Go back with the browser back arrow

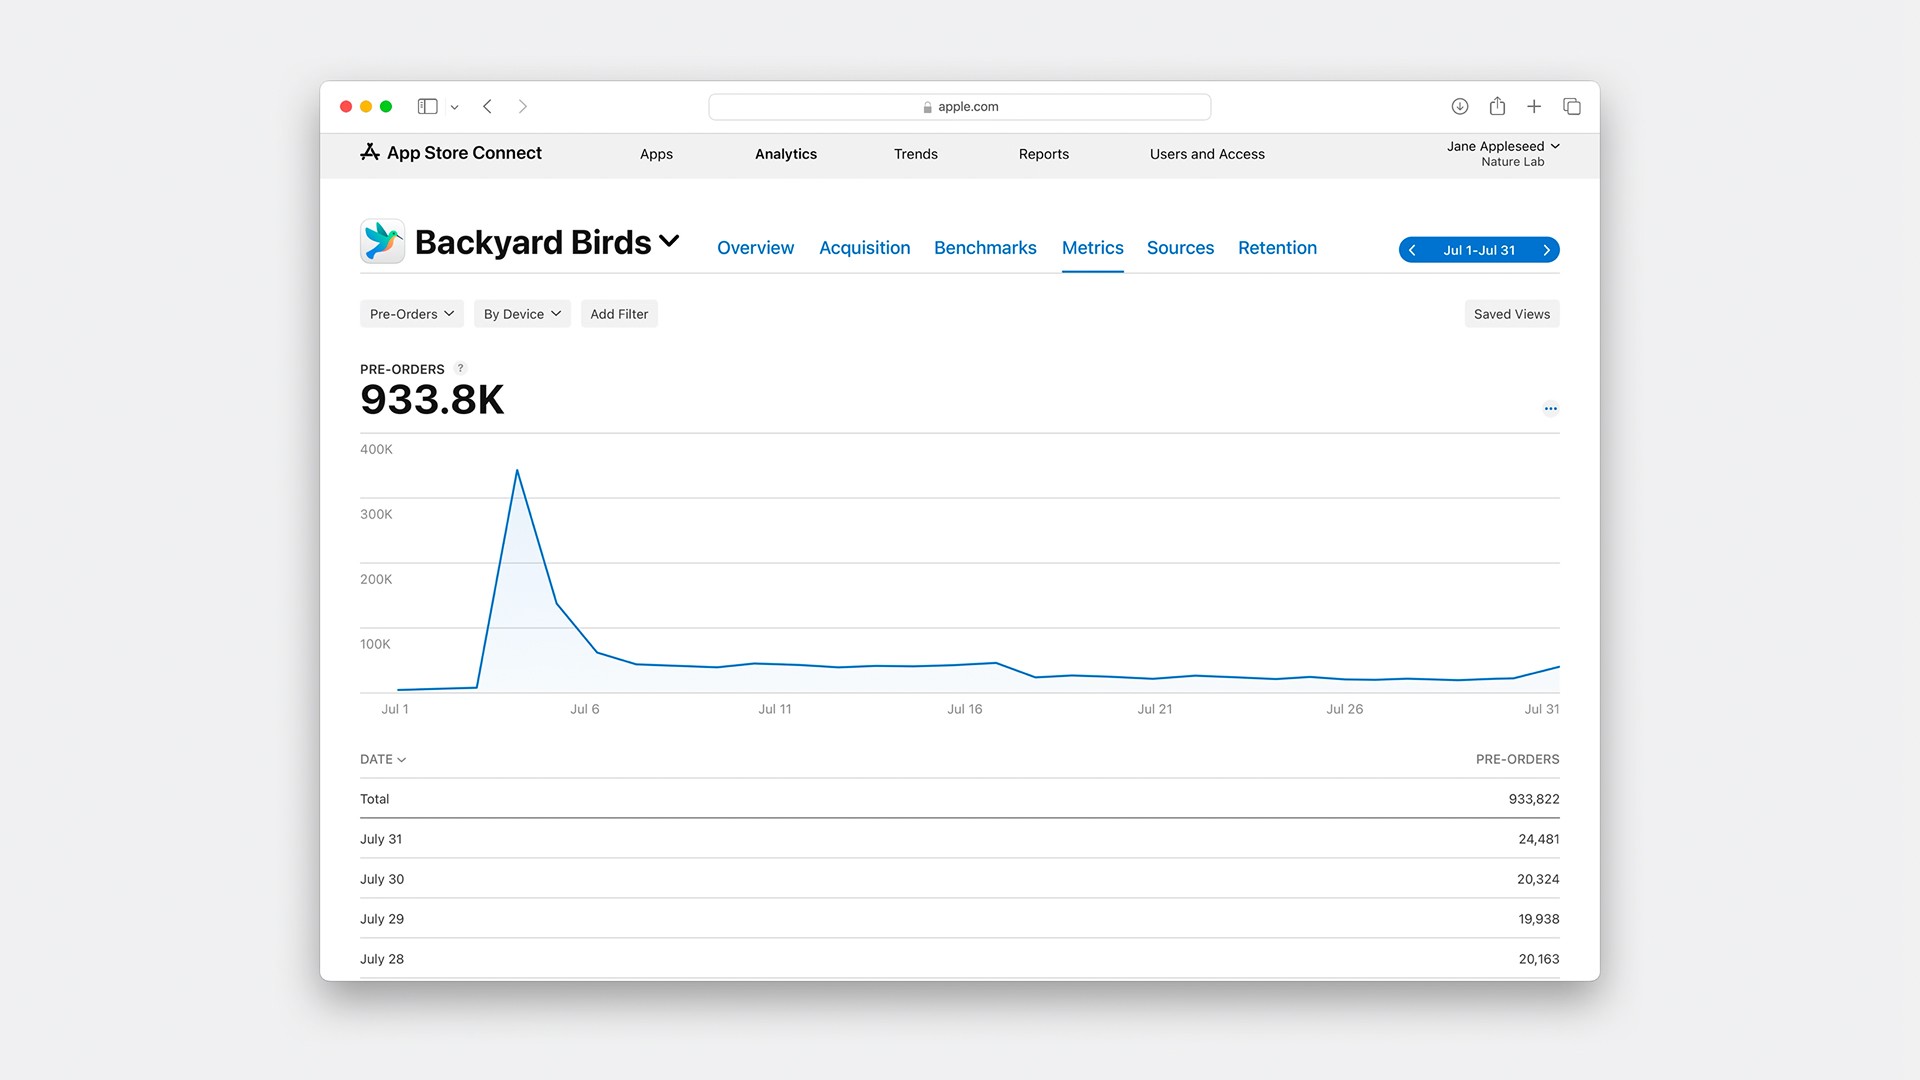[487, 106]
